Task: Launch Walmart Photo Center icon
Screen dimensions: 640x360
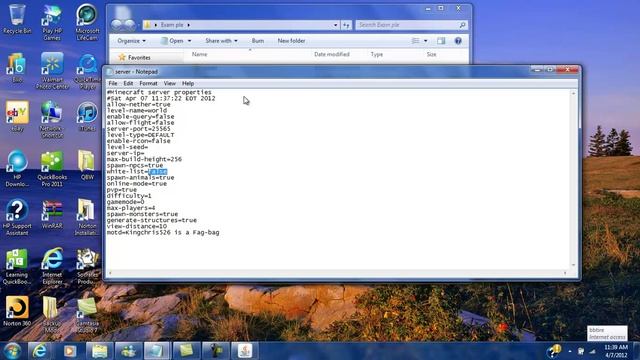Action: [x=52, y=71]
